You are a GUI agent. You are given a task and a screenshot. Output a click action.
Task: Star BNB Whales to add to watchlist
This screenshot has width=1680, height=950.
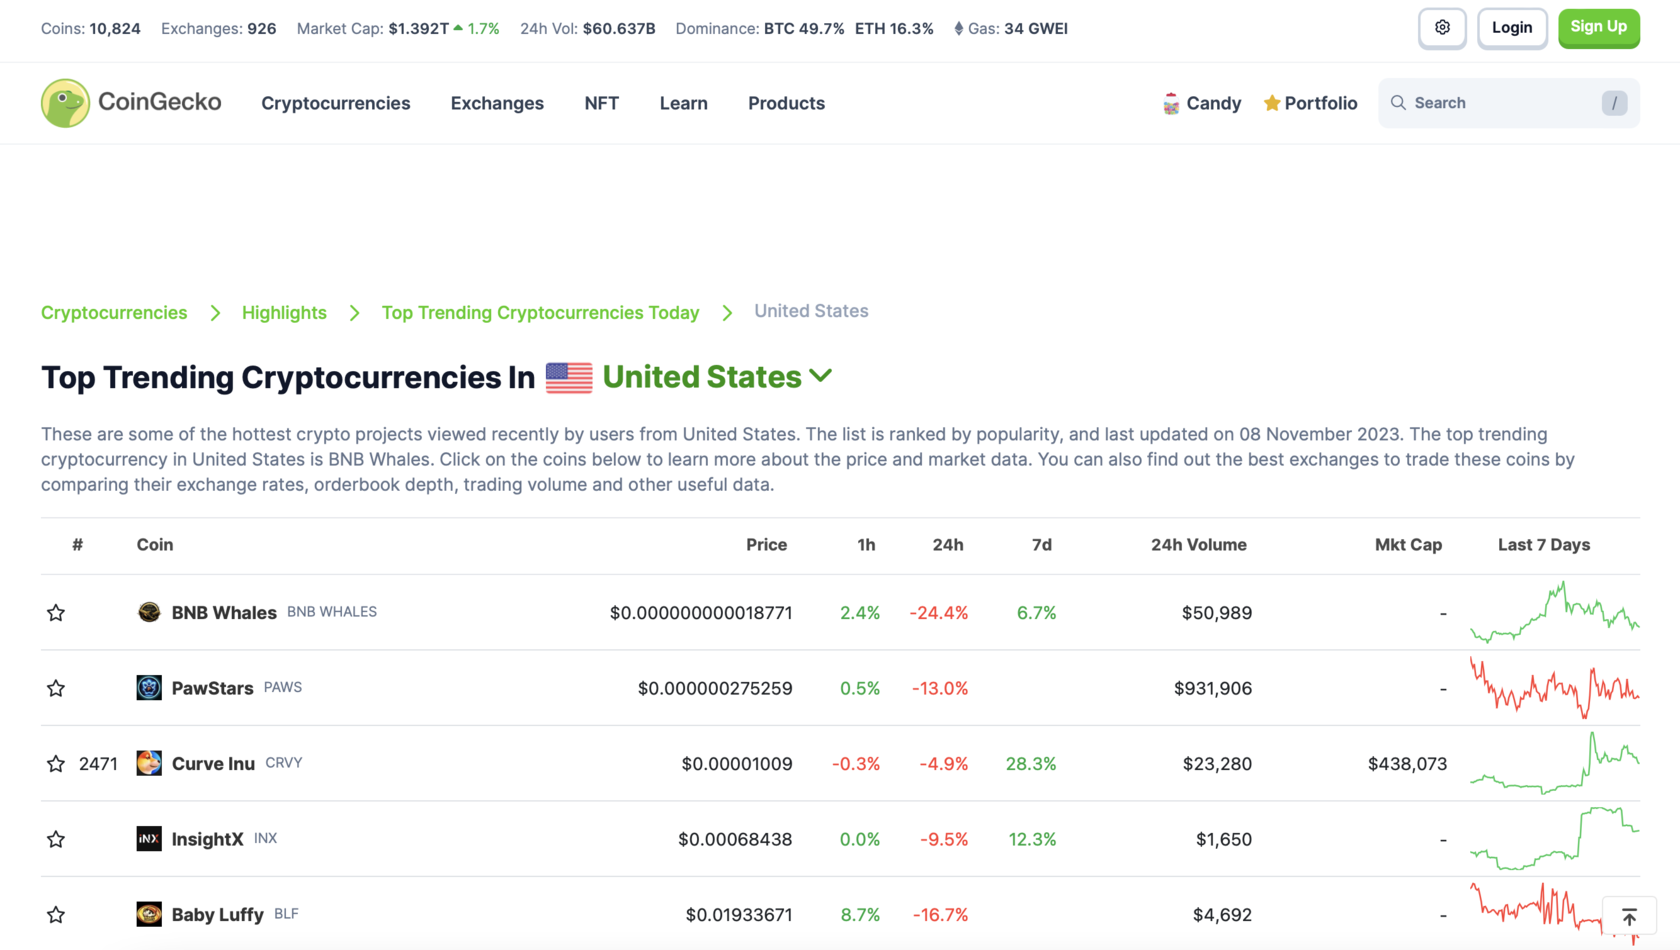point(56,612)
